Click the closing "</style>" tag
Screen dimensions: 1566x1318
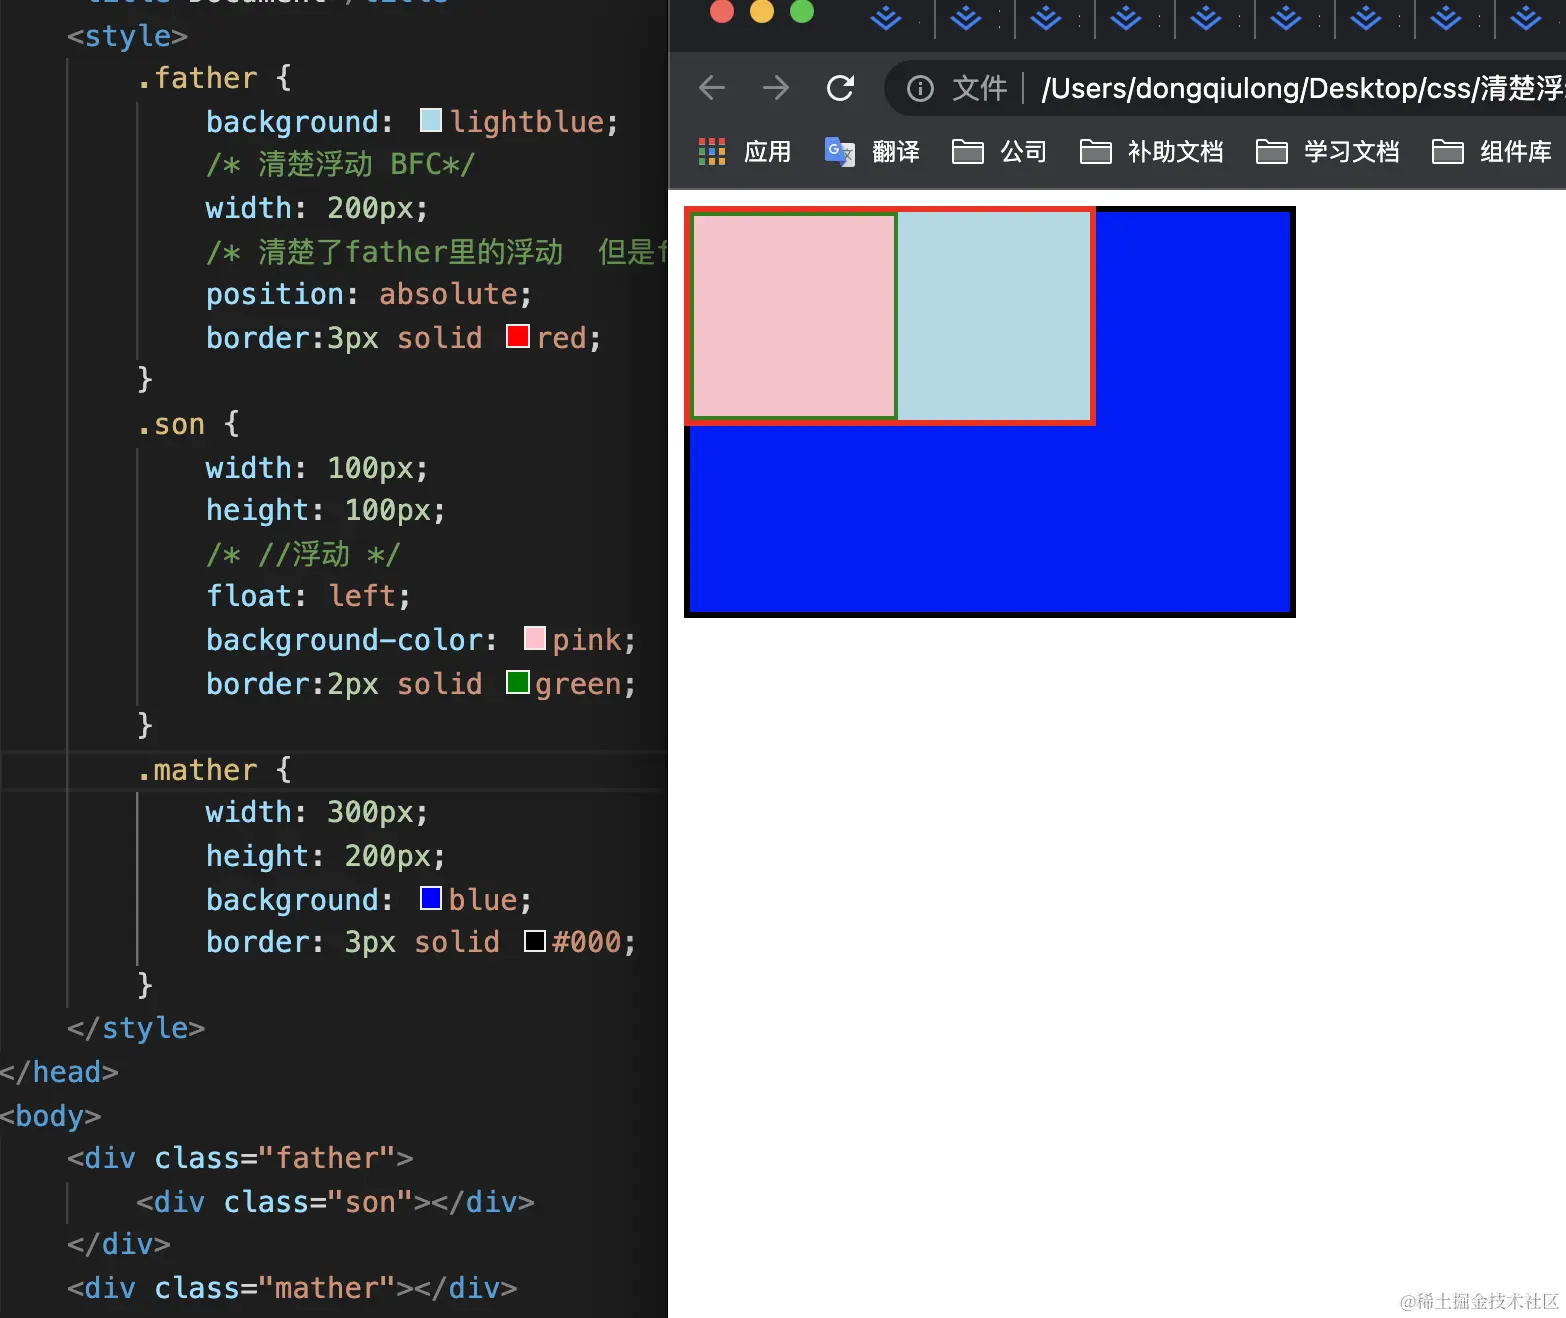point(136,1028)
